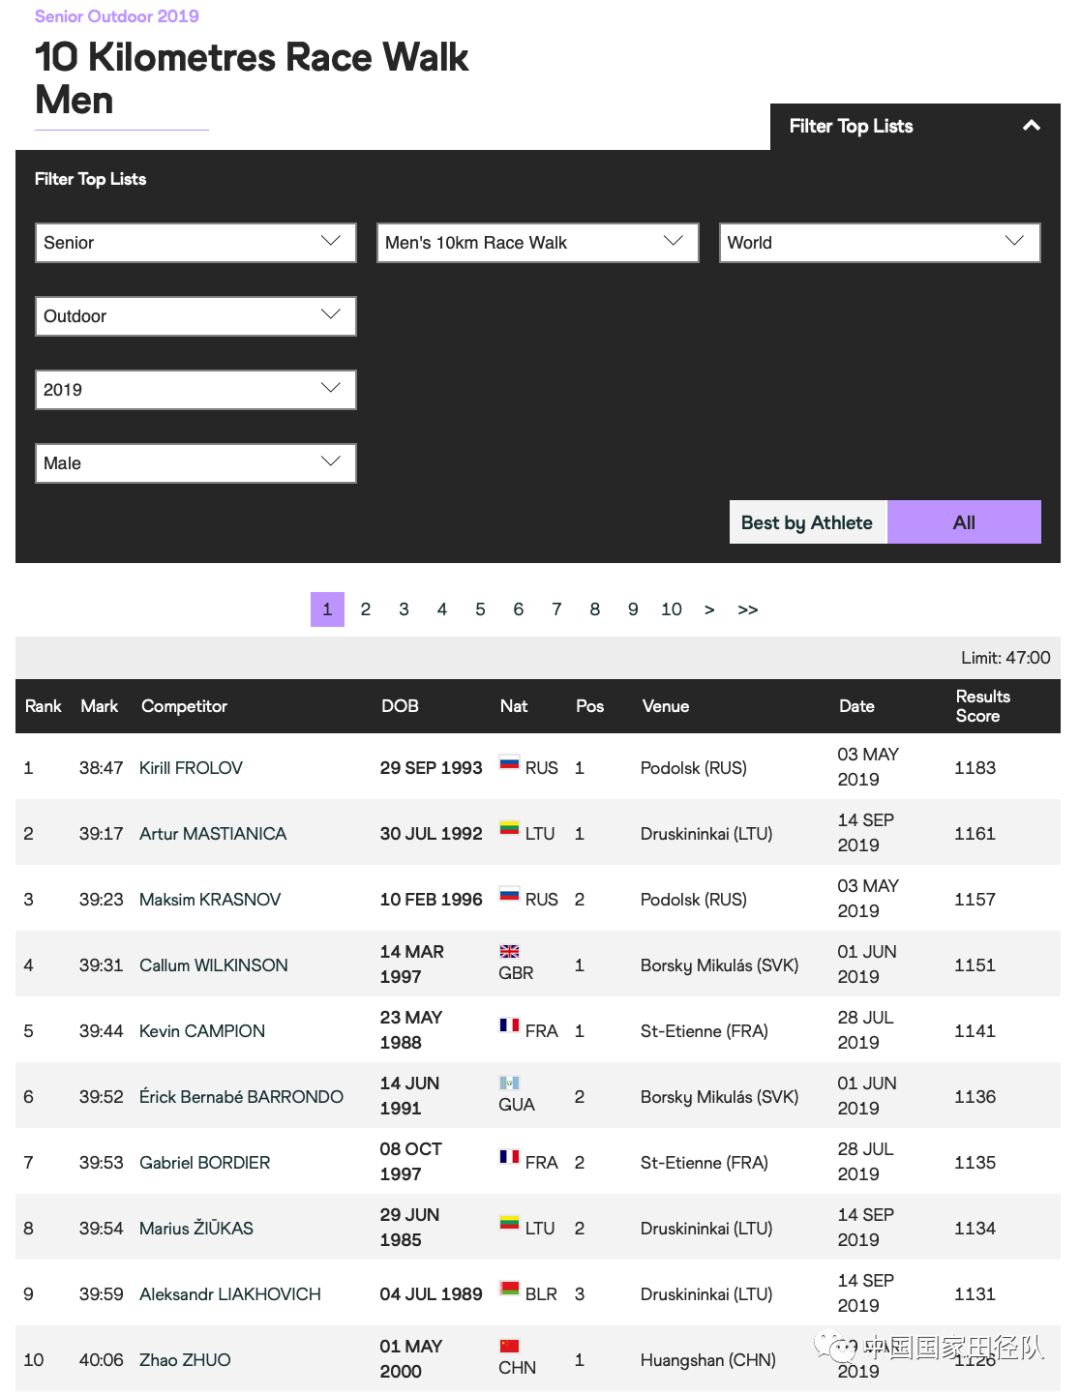Toggle the Best by Athlete view
This screenshot has width=1080, height=1395.
[x=807, y=522]
